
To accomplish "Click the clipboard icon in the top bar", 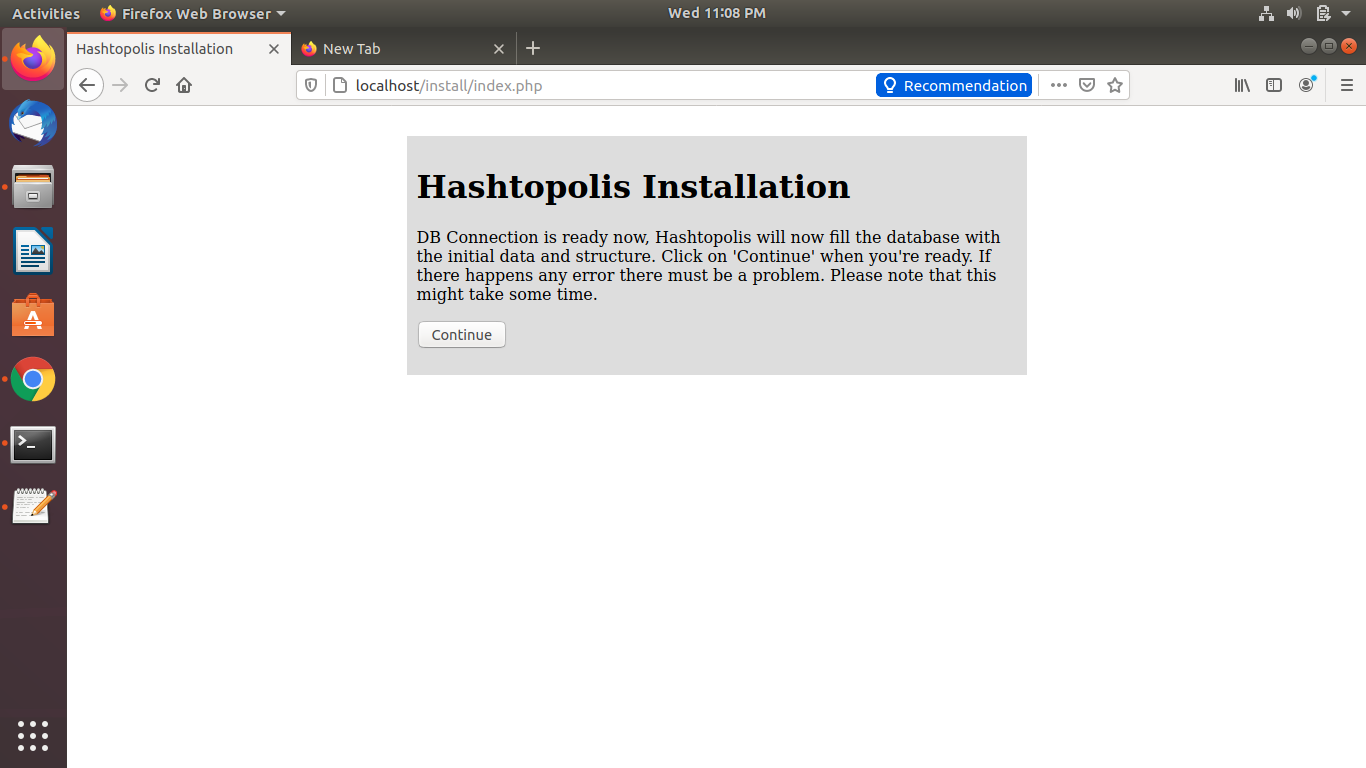I will tap(1323, 13).
